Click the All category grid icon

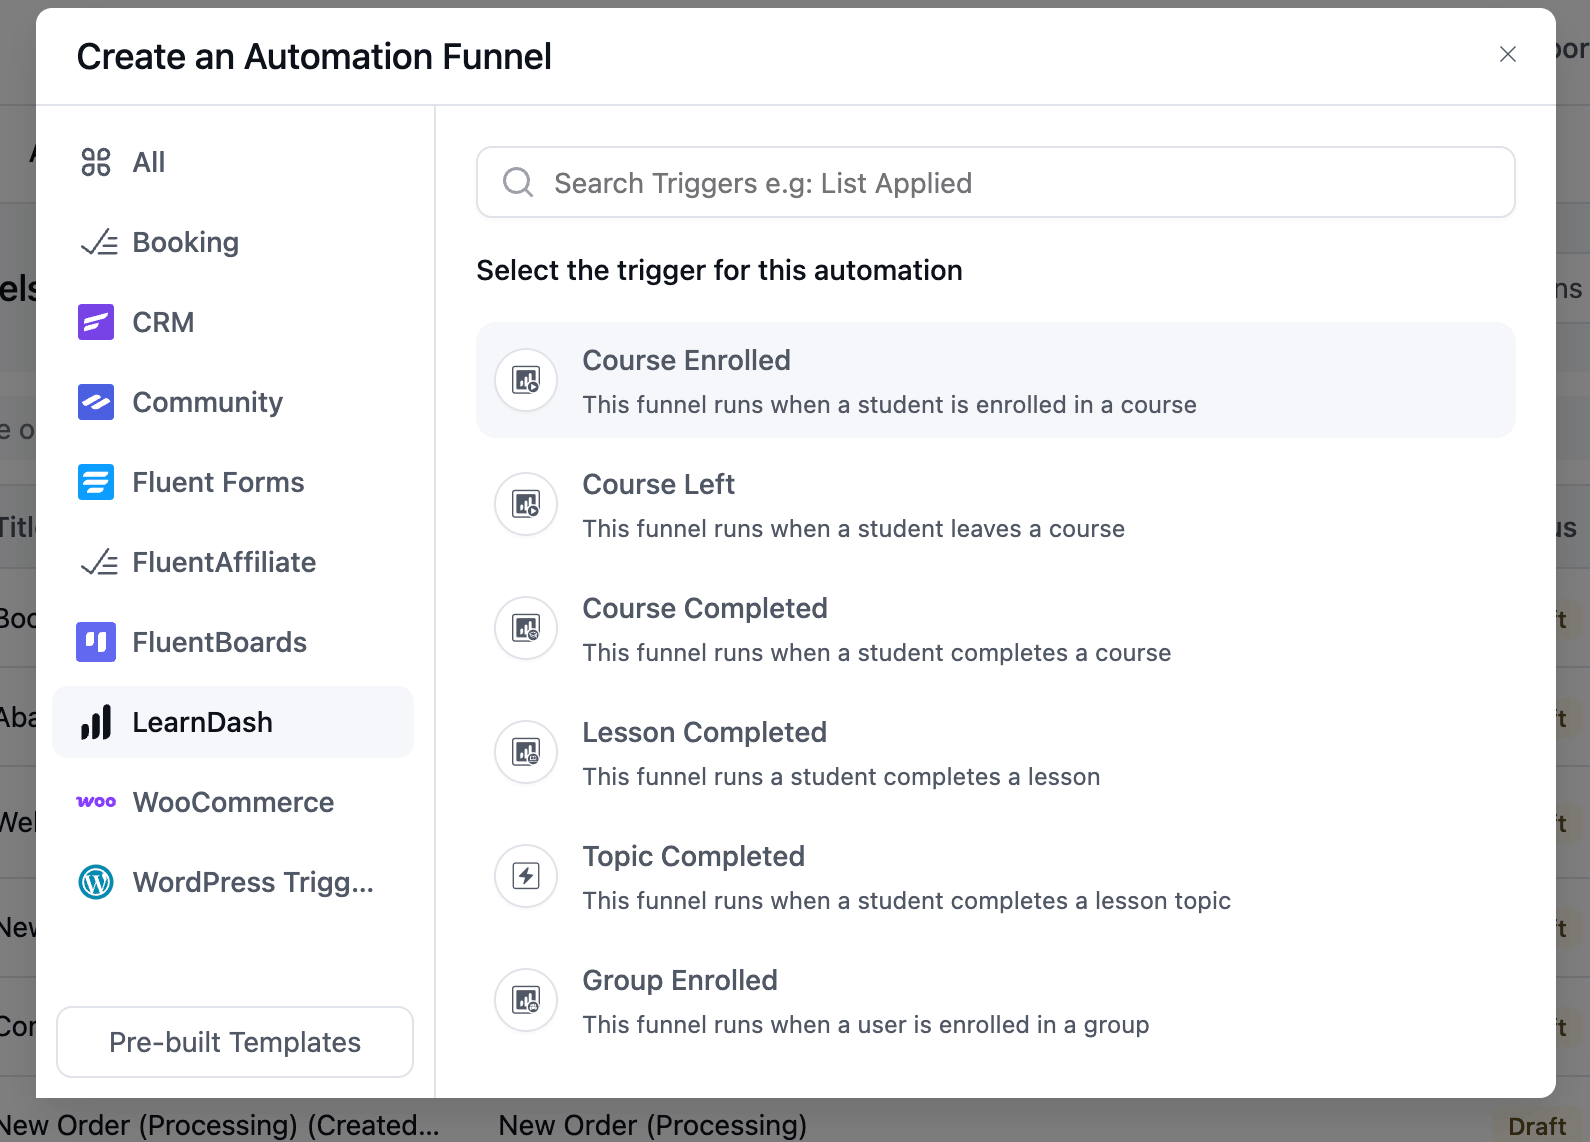point(96,162)
